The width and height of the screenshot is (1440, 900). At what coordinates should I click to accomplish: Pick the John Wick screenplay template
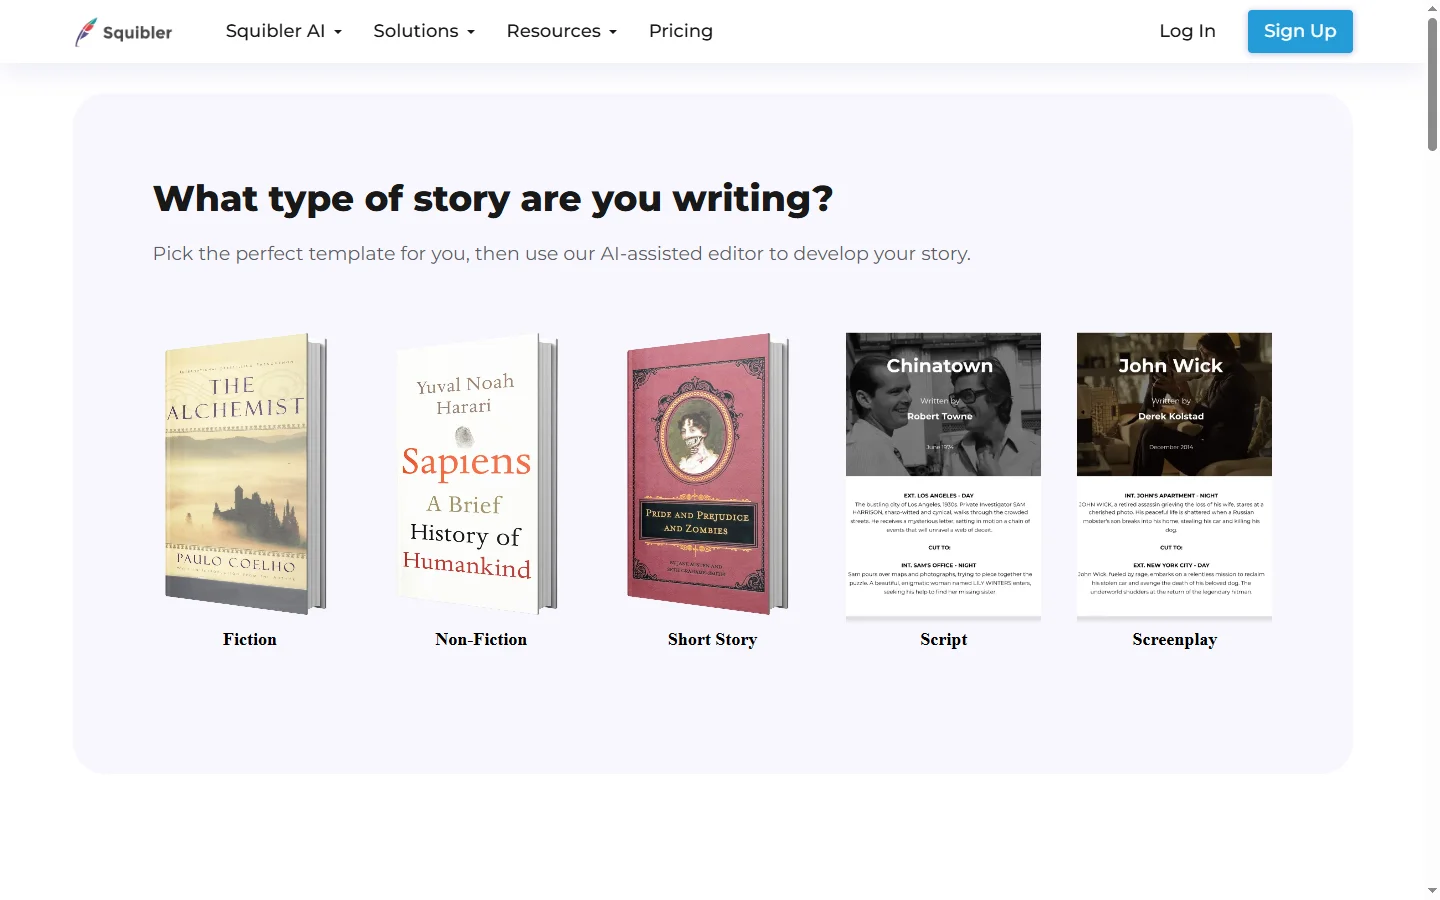[1174, 474]
